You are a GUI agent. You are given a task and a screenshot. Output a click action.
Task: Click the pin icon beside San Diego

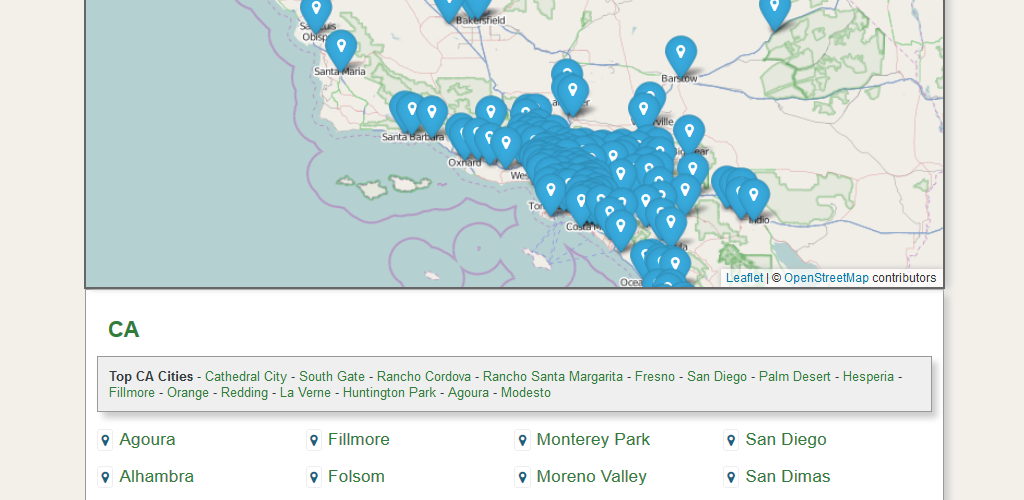[731, 440]
